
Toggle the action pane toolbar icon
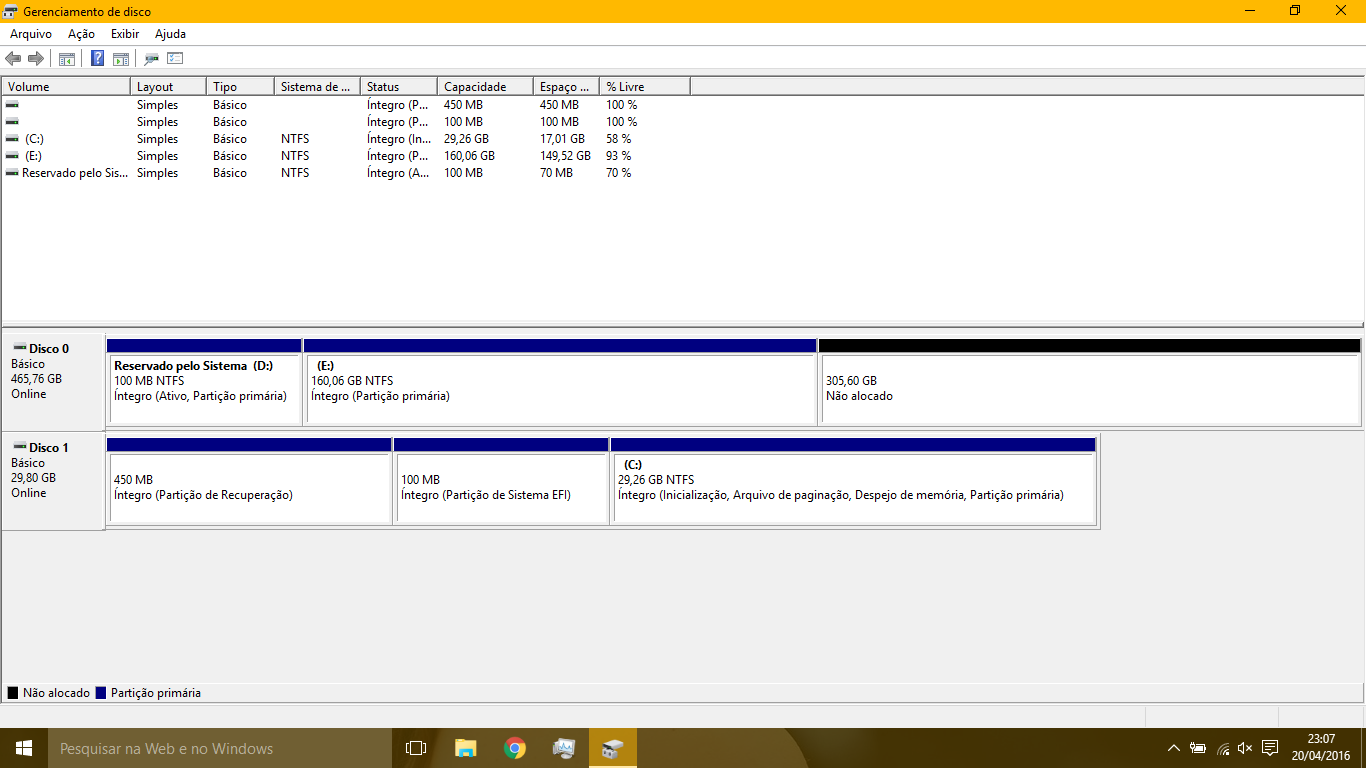click(x=120, y=58)
